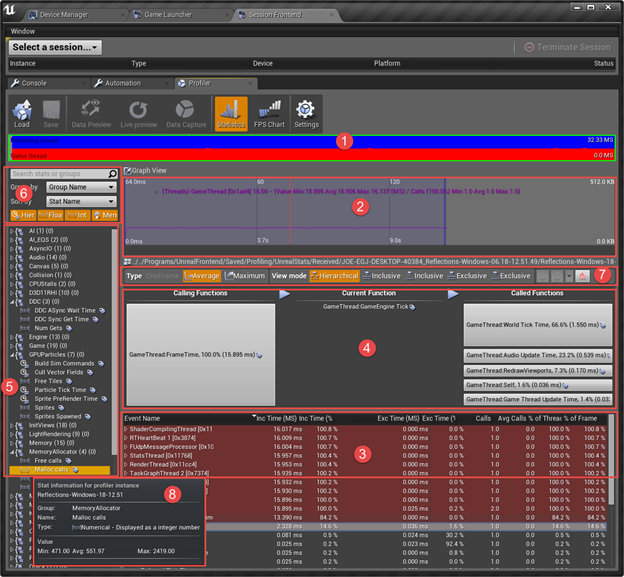This screenshot has height=577, width=624.
Task: Switch to the Console tab
Action: (34, 83)
